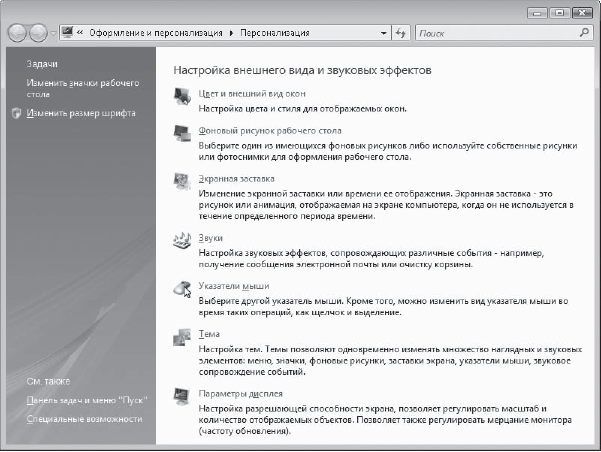Close the Персонализация window
The width and height of the screenshot is (601, 452).
[582, 13]
